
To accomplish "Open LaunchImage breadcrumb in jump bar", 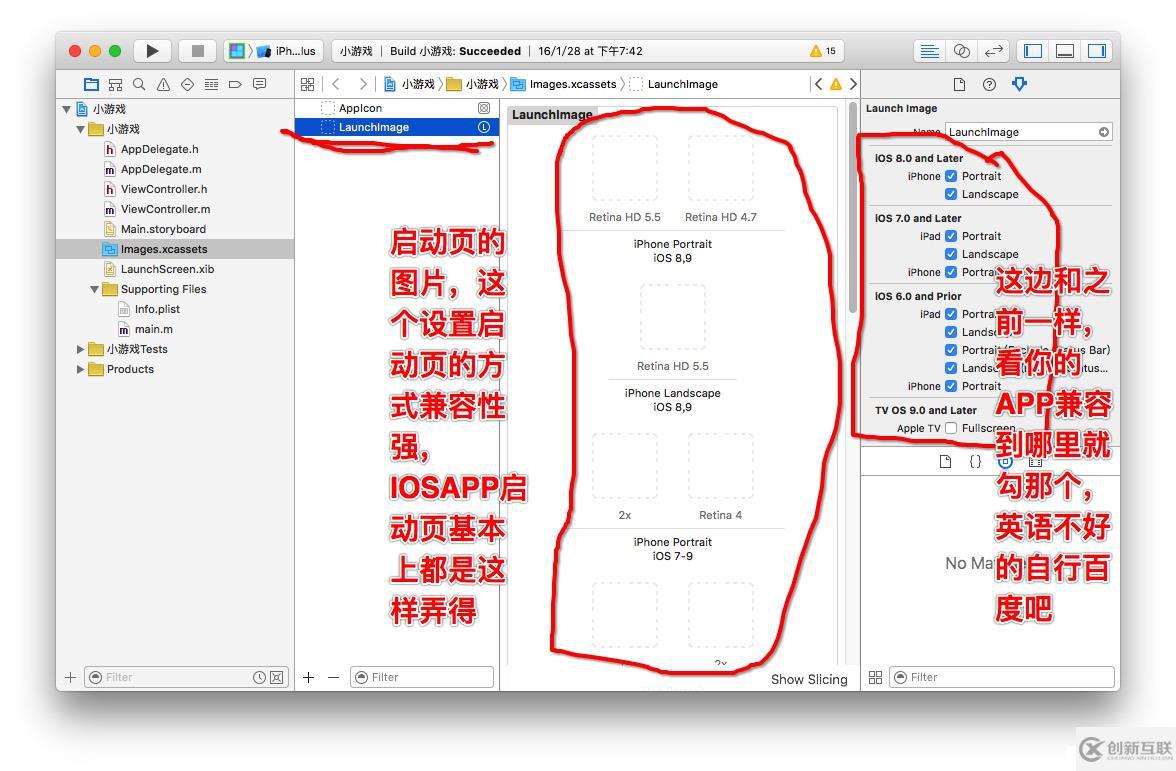I will tap(674, 84).
